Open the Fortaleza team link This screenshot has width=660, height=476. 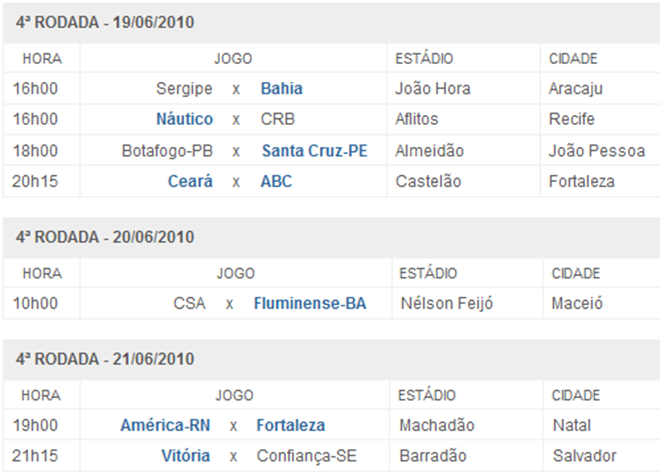[290, 425]
